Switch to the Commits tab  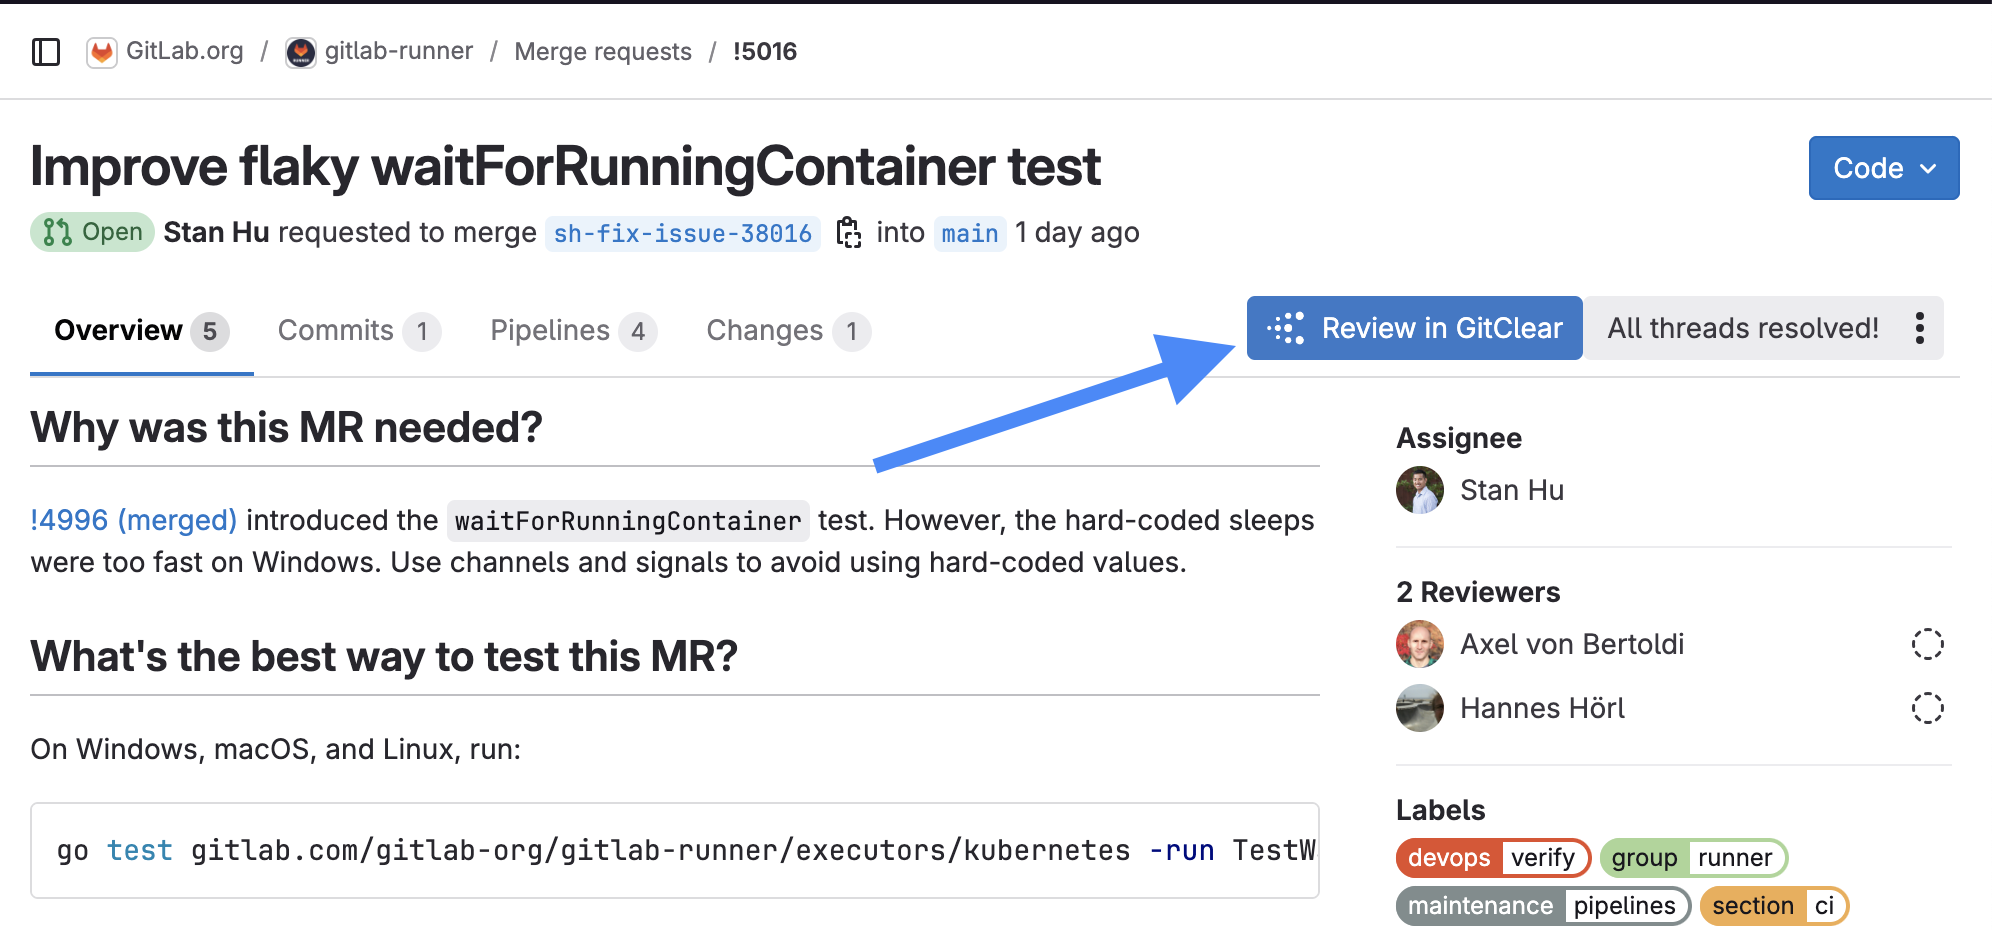point(357,331)
